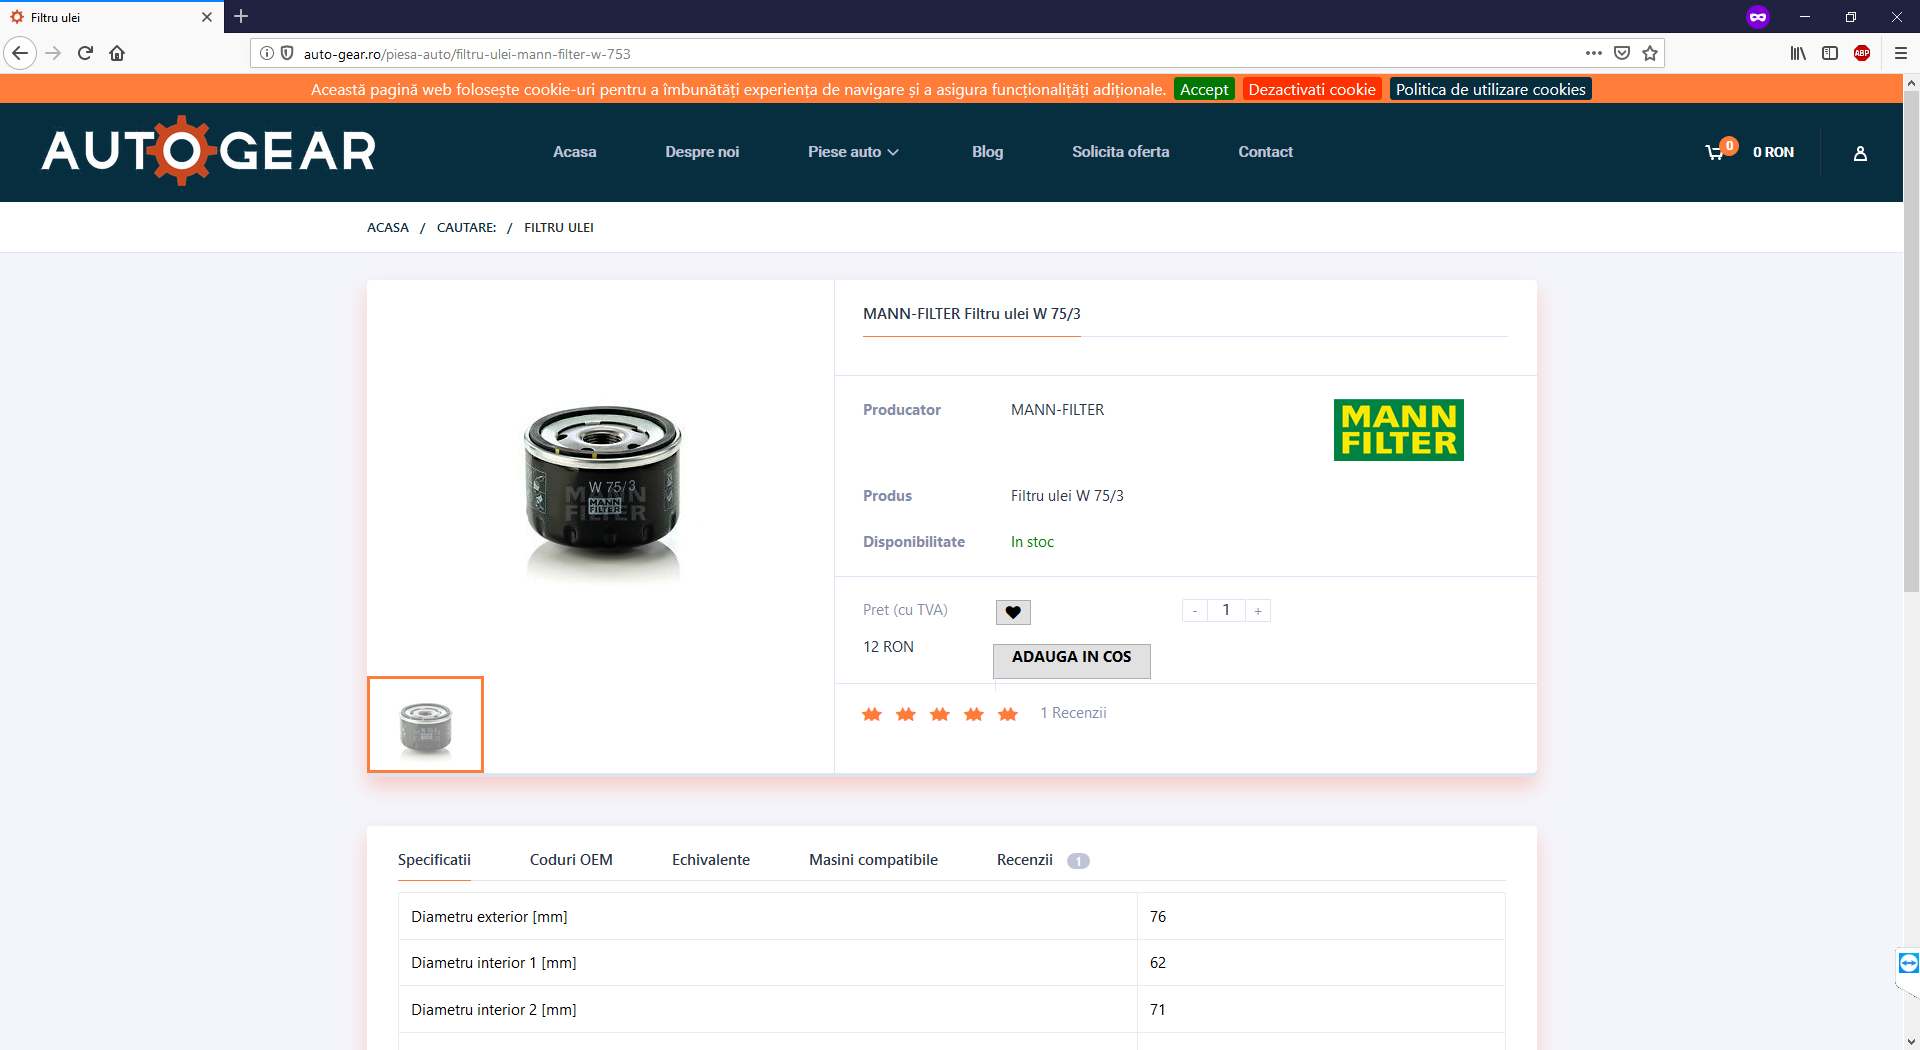Open the browser home page

pos(117,53)
